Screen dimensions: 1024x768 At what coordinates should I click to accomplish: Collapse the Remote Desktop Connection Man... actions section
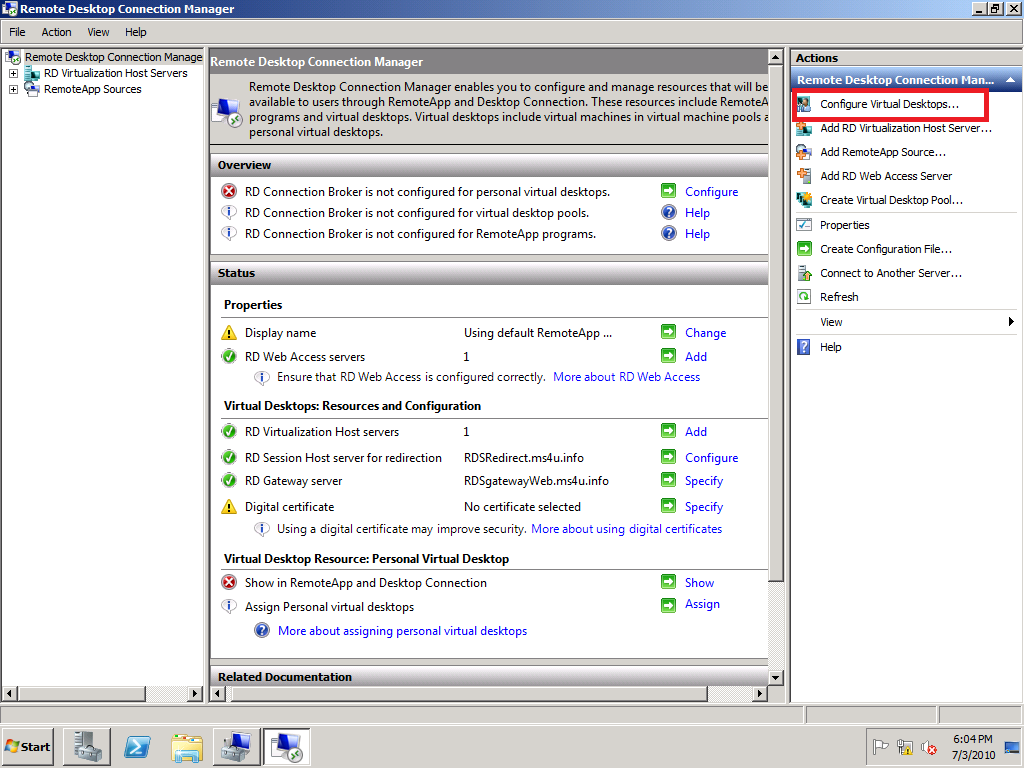click(1010, 80)
